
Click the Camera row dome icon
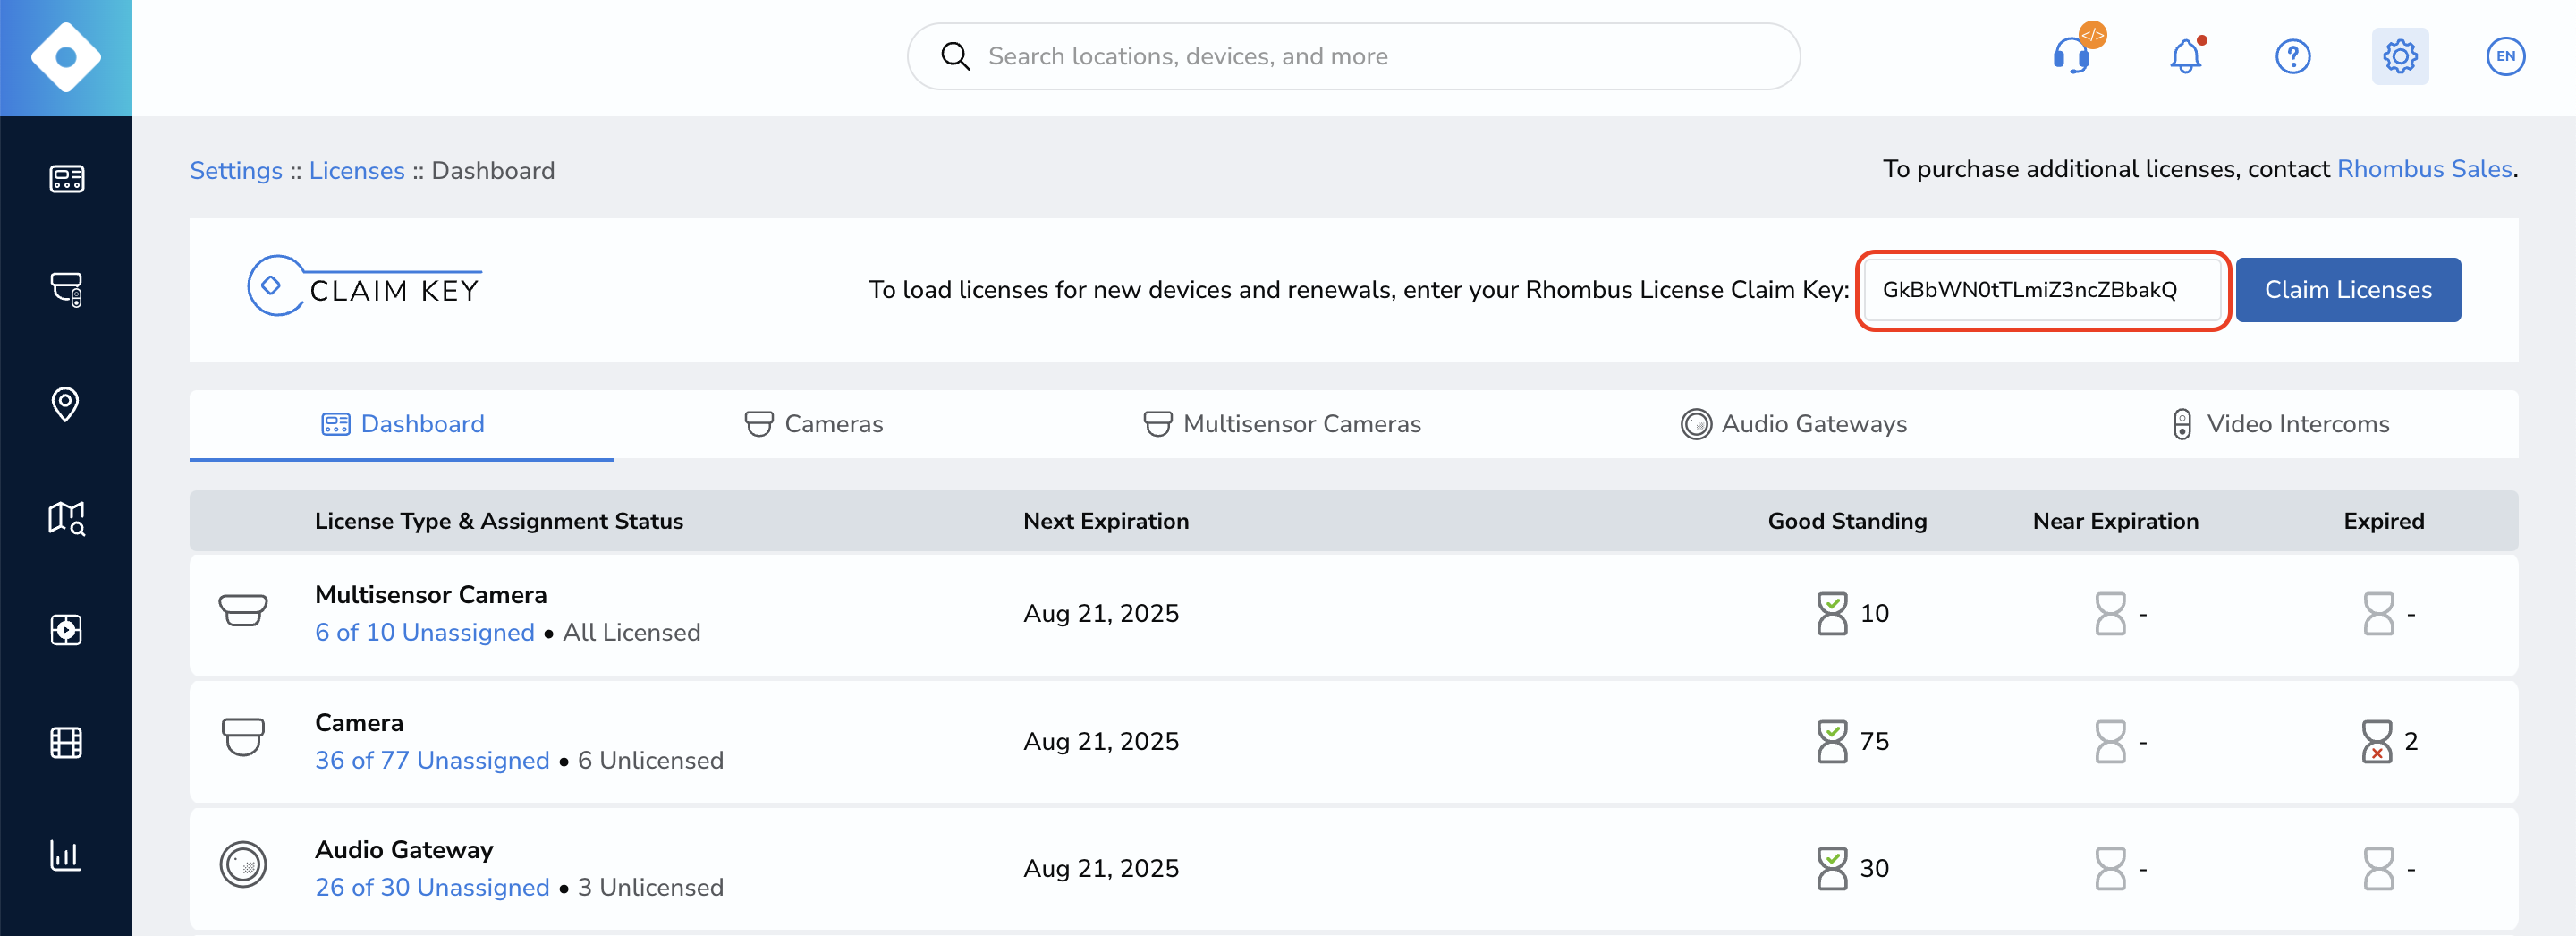click(x=243, y=737)
